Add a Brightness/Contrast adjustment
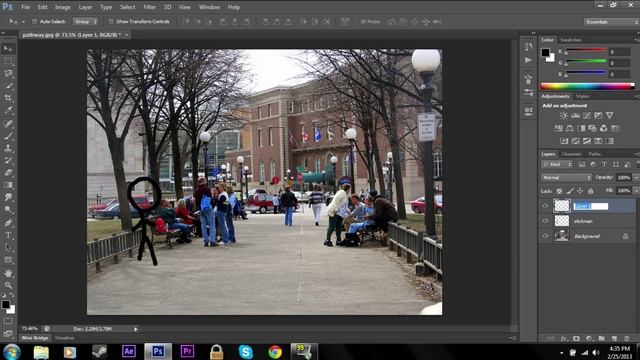 coord(564,116)
